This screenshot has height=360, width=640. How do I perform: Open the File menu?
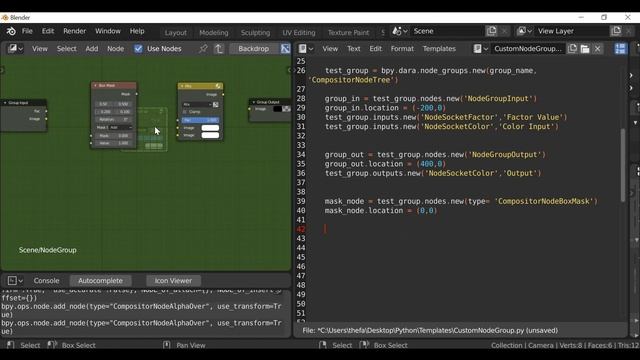point(27,31)
